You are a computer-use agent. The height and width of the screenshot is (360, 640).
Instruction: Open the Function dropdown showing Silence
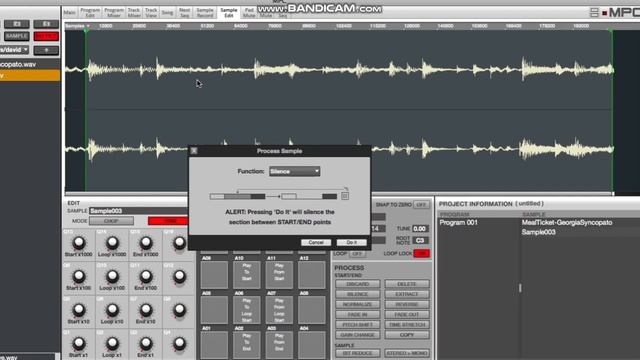pyautogui.click(x=294, y=171)
